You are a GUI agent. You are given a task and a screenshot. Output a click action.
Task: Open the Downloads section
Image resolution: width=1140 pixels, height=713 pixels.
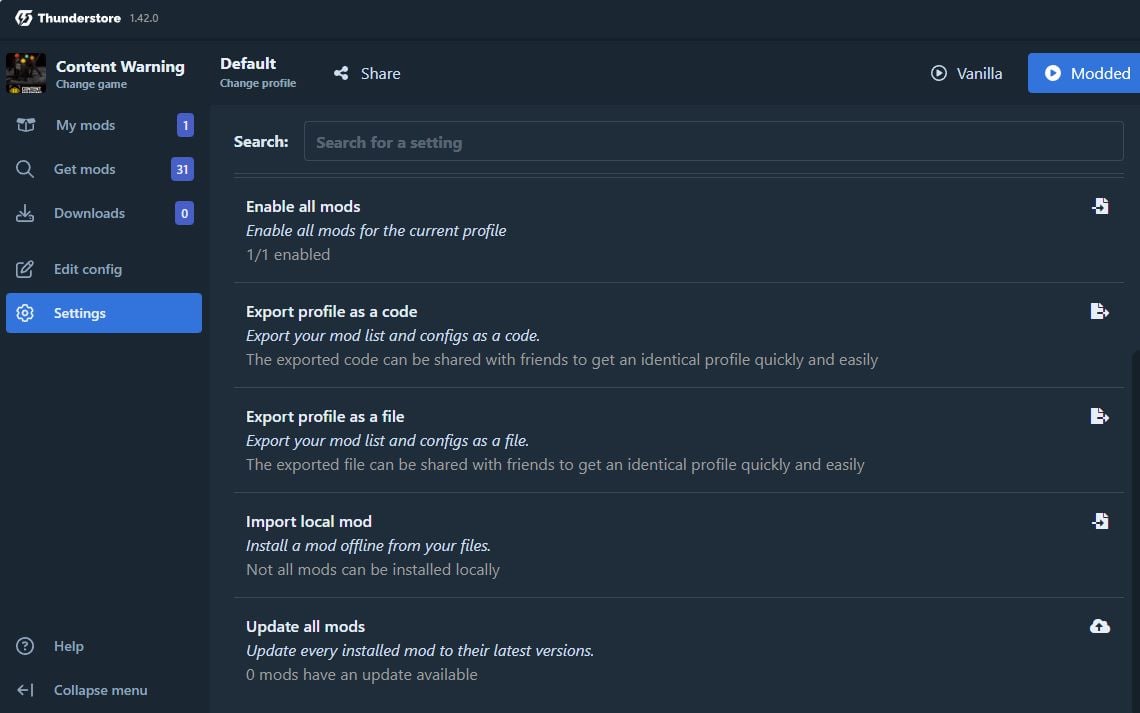pyautogui.click(x=89, y=213)
